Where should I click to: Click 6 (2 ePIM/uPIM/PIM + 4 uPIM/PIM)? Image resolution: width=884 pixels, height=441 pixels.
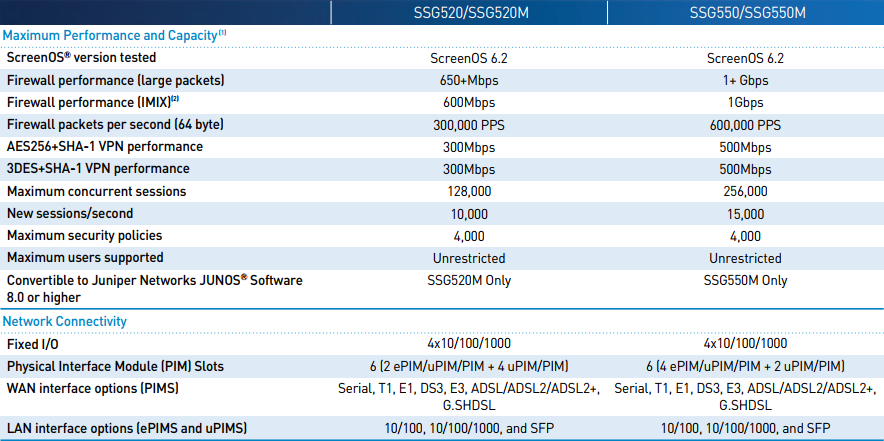tap(469, 367)
